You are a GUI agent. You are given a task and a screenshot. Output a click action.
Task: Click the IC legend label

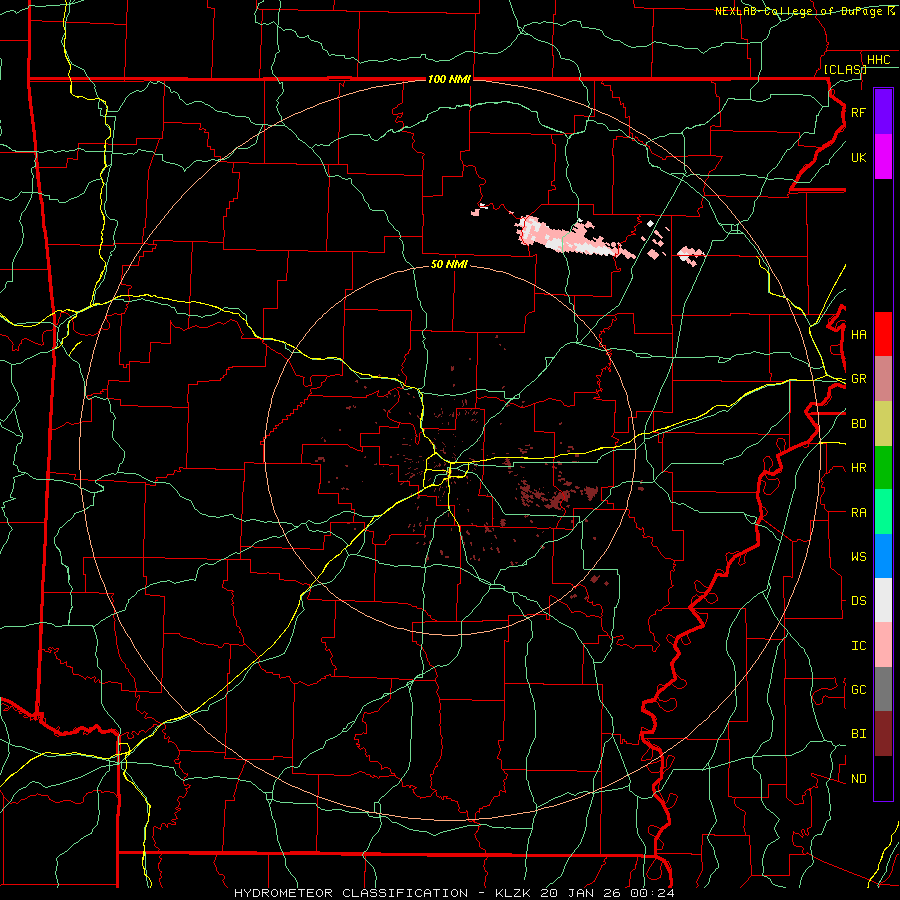(858, 645)
